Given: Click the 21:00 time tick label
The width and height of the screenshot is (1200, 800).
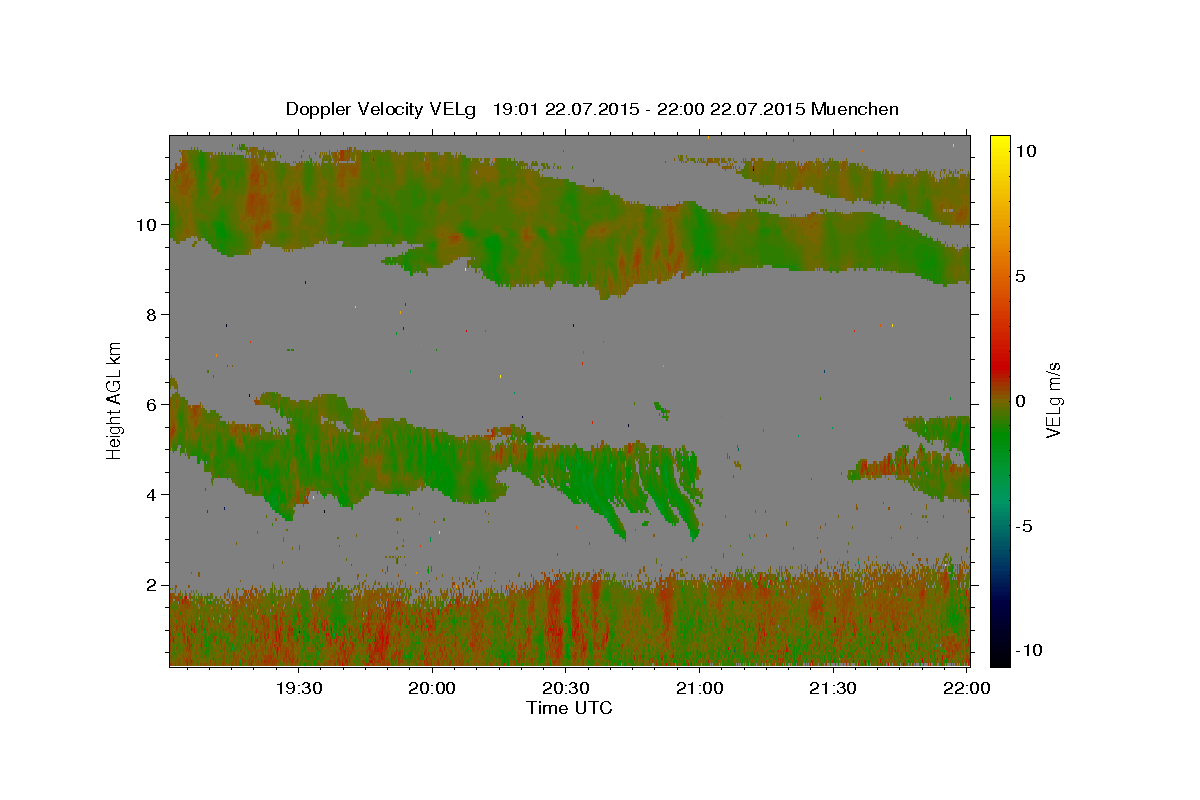Looking at the screenshot, I should pos(699,688).
